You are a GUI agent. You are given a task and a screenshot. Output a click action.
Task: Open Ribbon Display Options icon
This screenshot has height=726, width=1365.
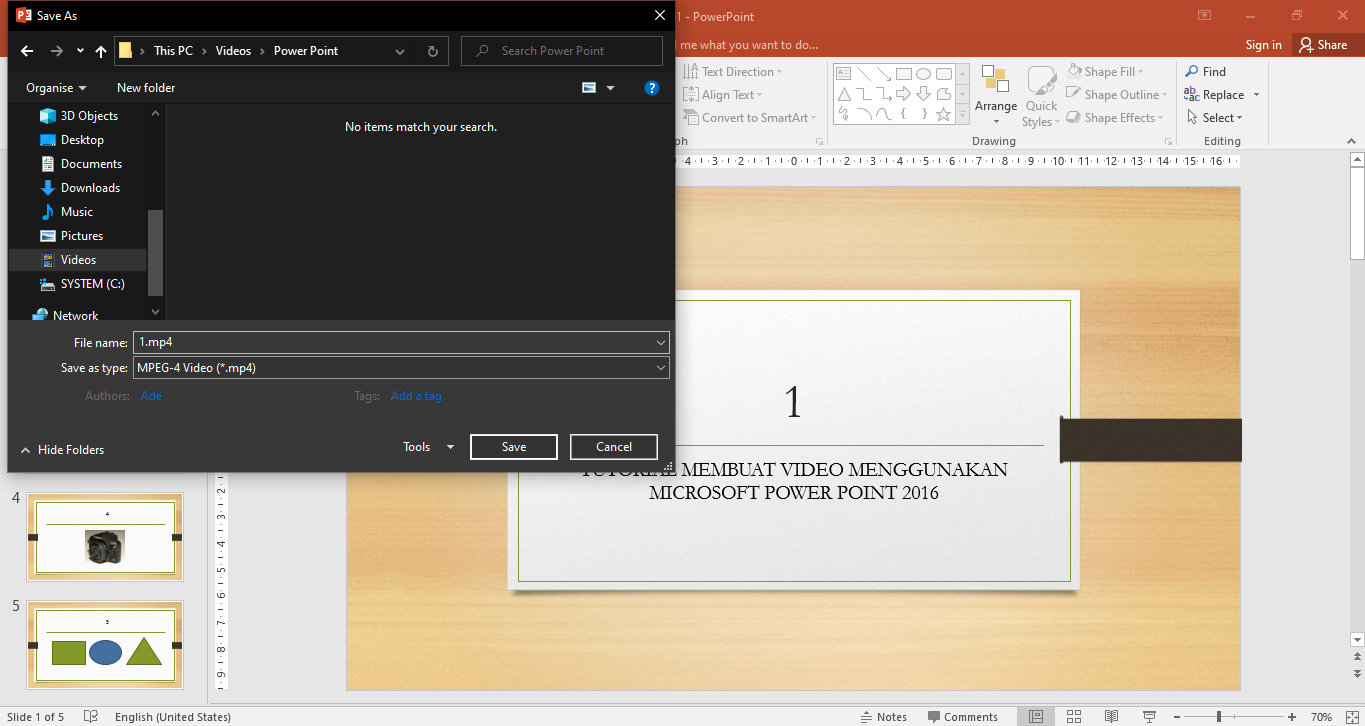(1205, 15)
